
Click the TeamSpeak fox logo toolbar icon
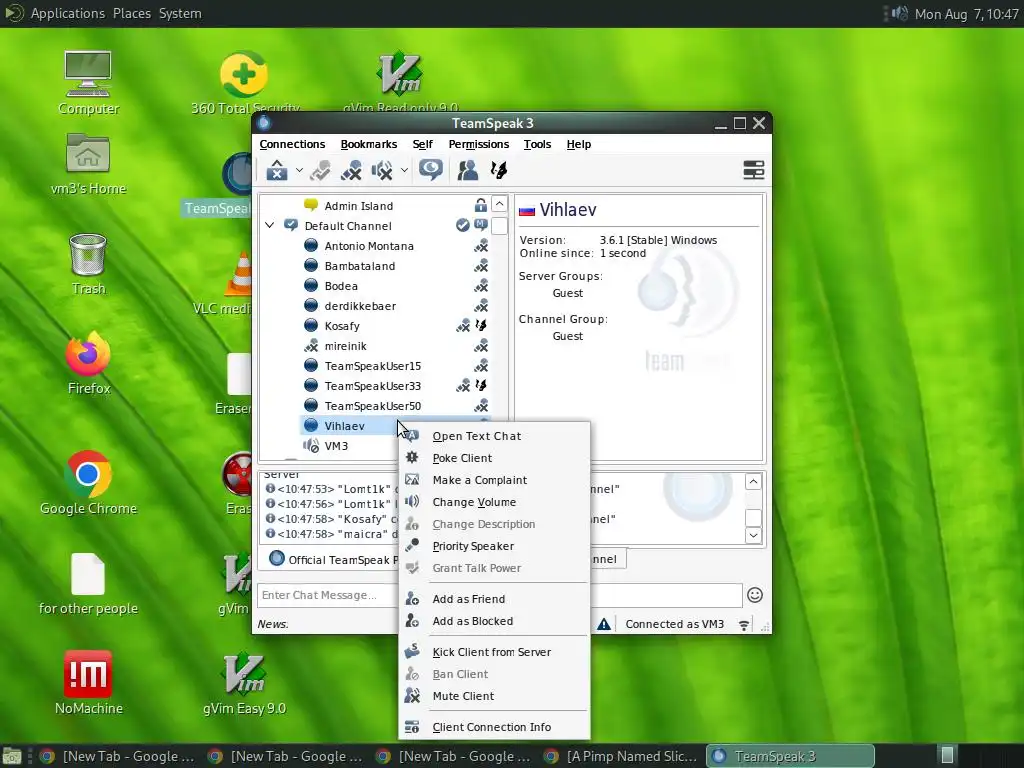[499, 170]
